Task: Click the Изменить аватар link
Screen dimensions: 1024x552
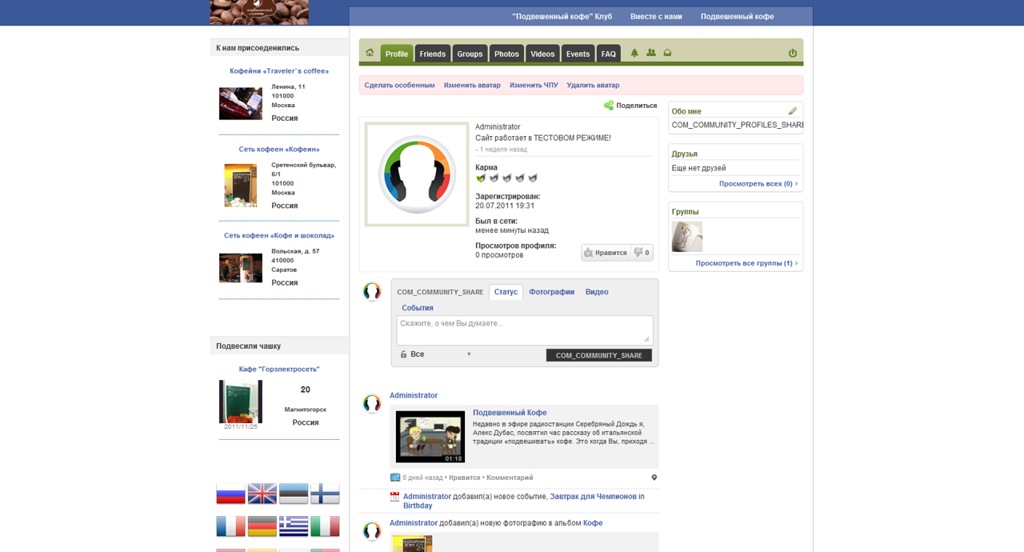Action: (472, 86)
